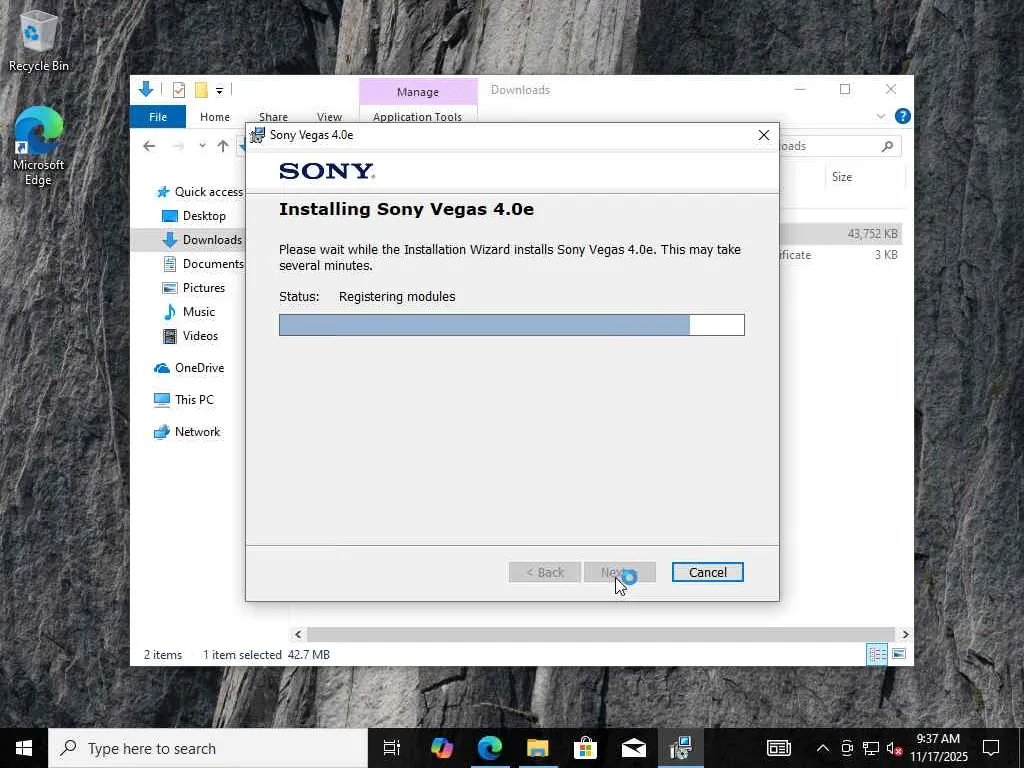The height and width of the screenshot is (768, 1024).
Task: Click the taskbar search box
Action: tap(208, 748)
